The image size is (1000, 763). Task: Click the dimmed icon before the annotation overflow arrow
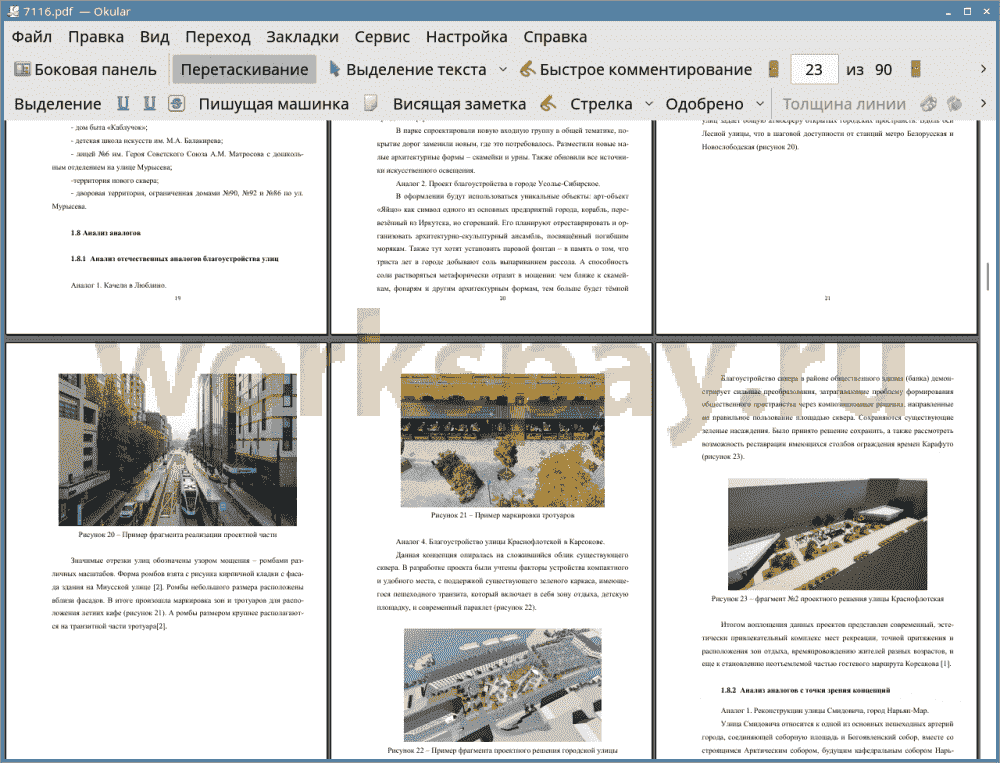tap(954, 103)
